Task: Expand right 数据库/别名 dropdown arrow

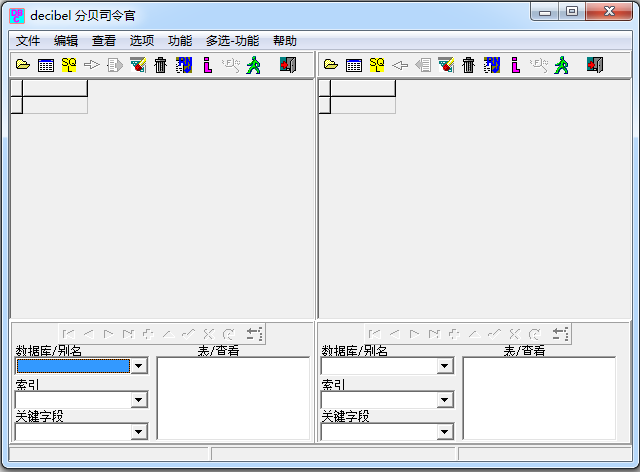Action: tap(444, 366)
